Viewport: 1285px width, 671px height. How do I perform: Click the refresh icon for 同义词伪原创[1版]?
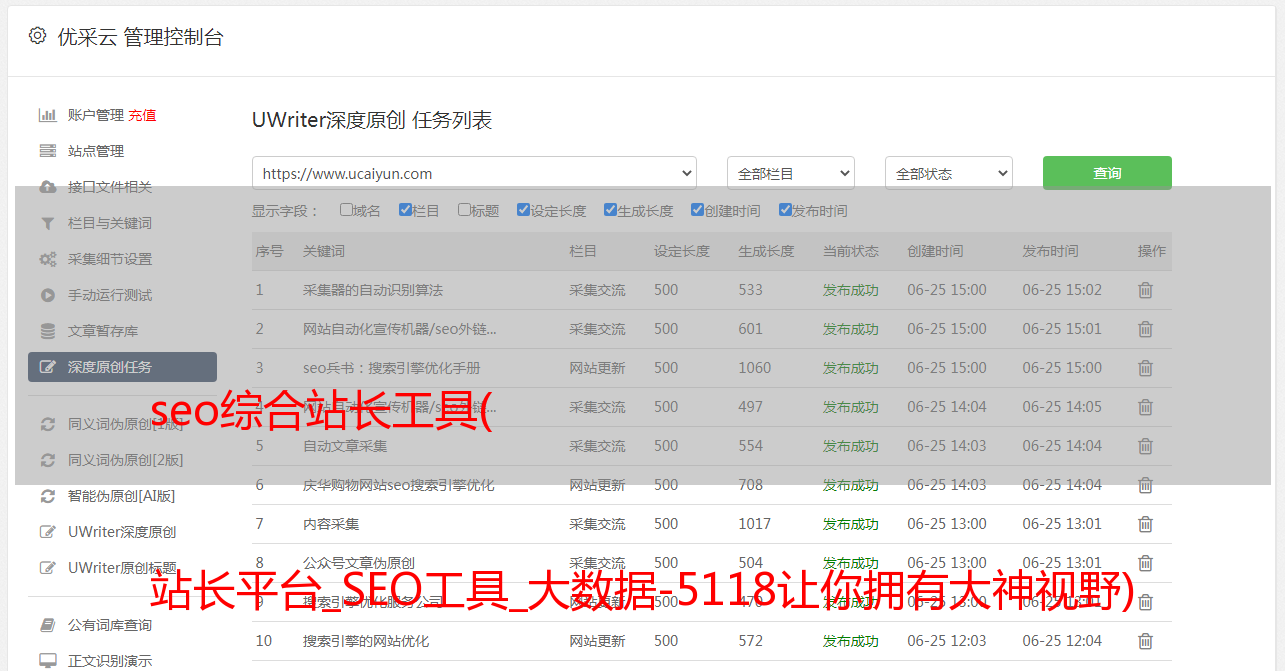point(47,424)
